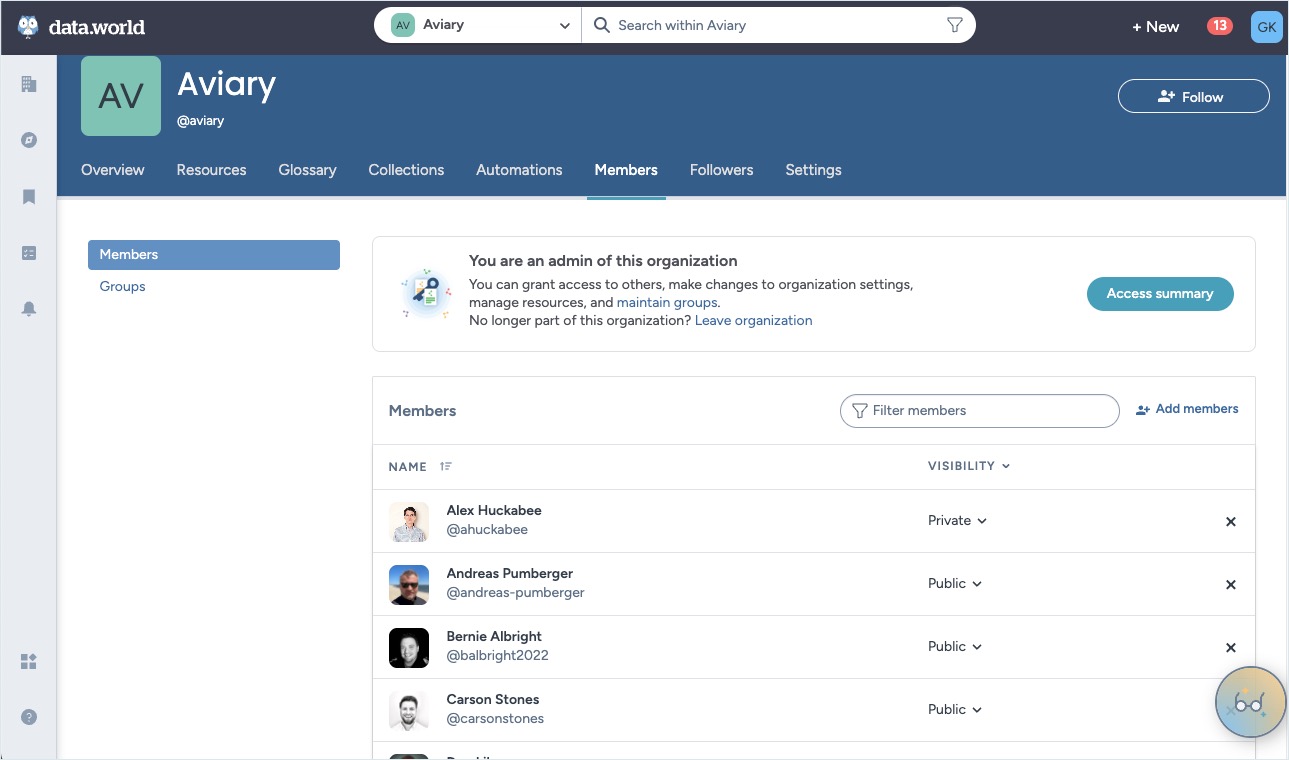This screenshot has width=1289, height=760.
Task: Click Alex Huckabee's profile photo
Action: pyautogui.click(x=409, y=521)
